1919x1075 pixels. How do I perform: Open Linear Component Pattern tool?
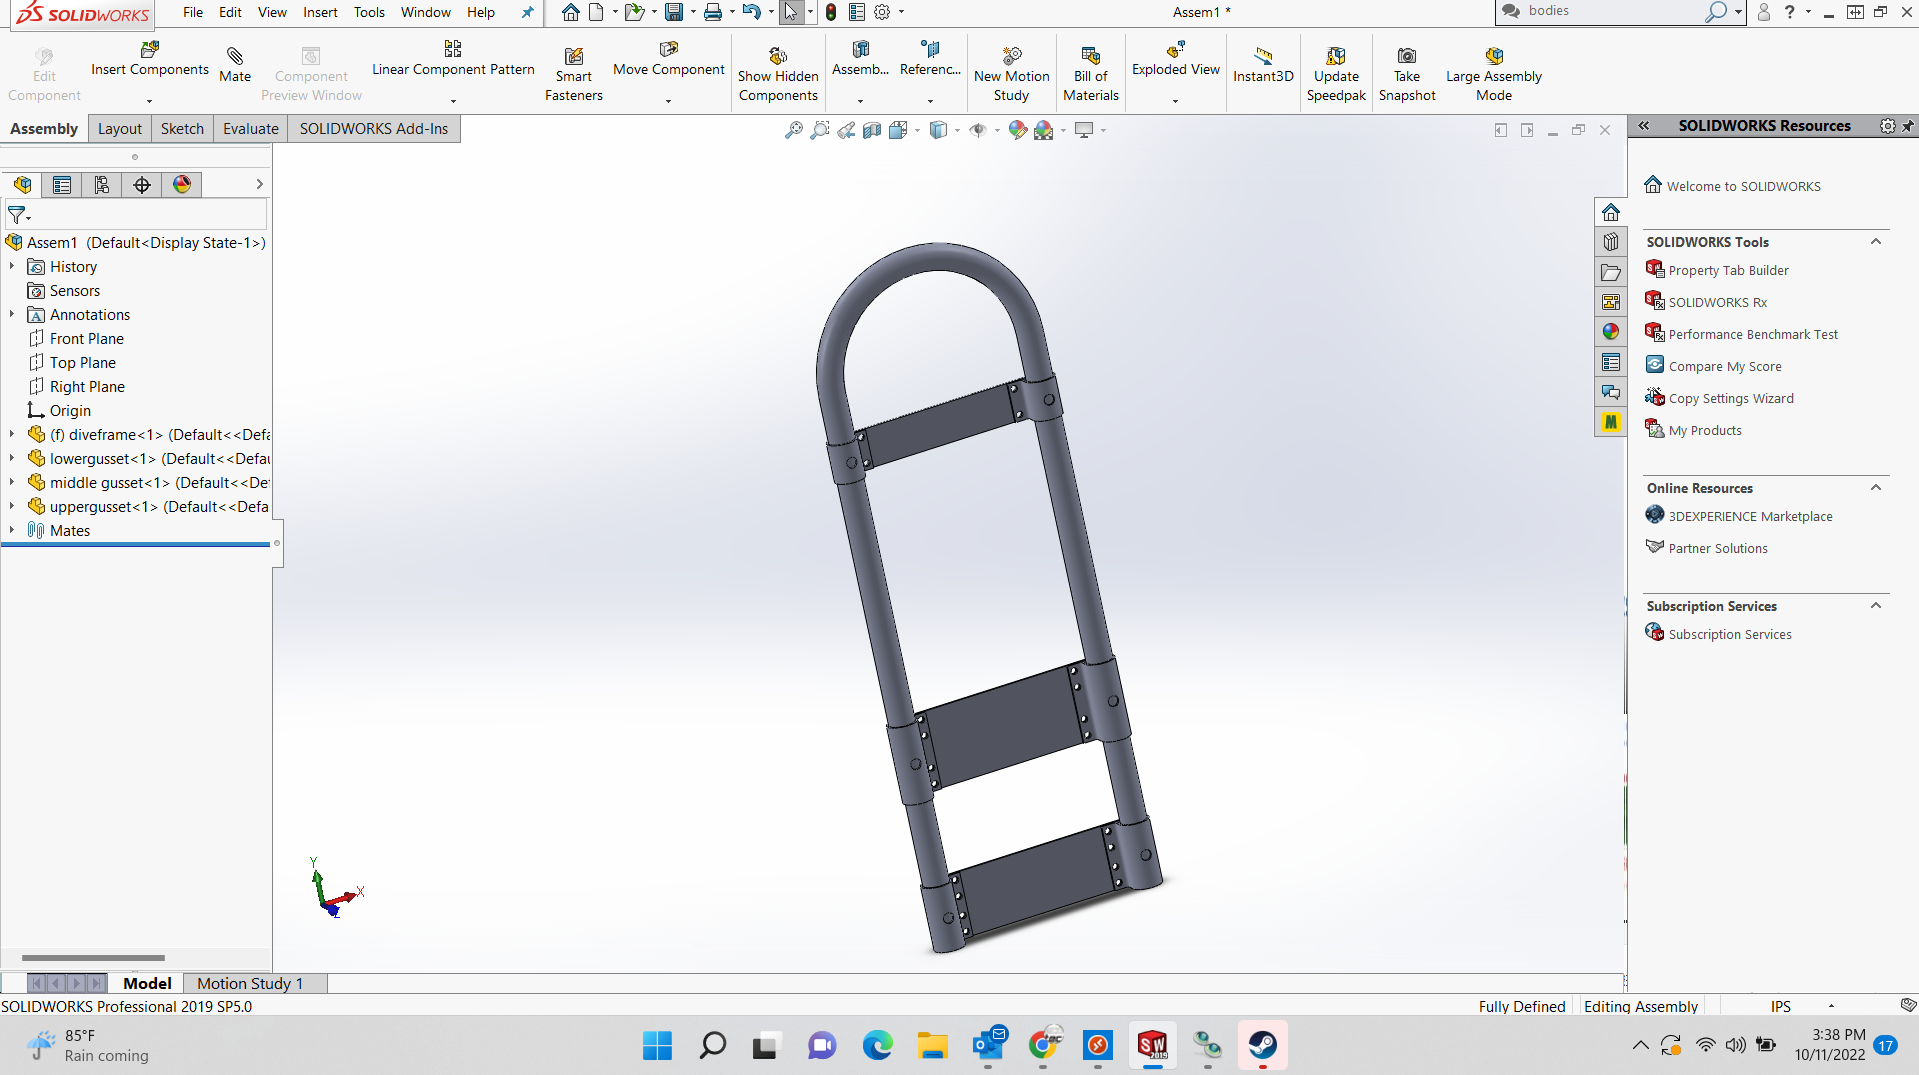[453, 59]
